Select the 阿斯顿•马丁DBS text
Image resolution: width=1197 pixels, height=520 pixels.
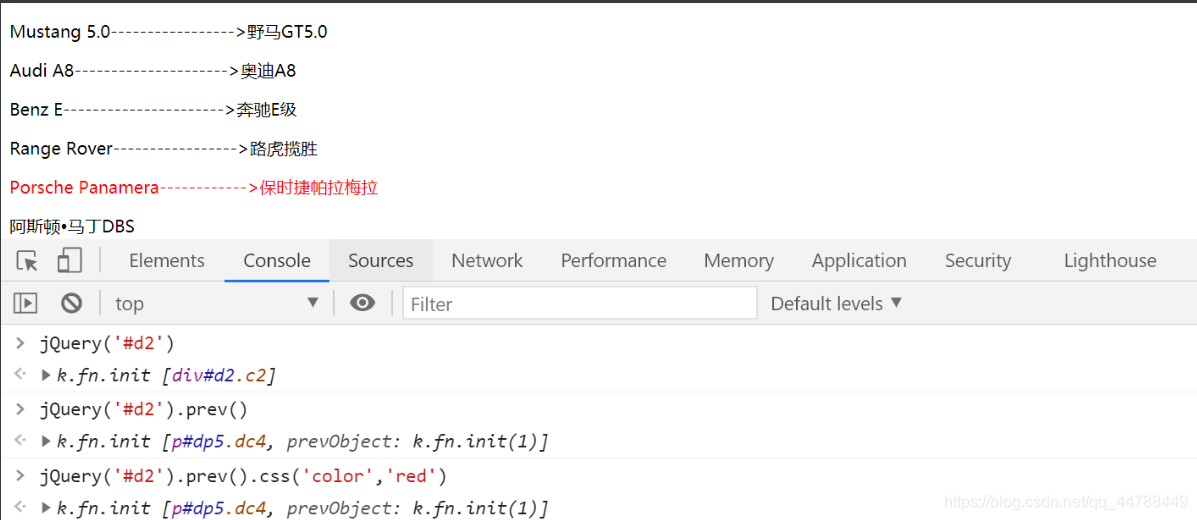click(73, 226)
